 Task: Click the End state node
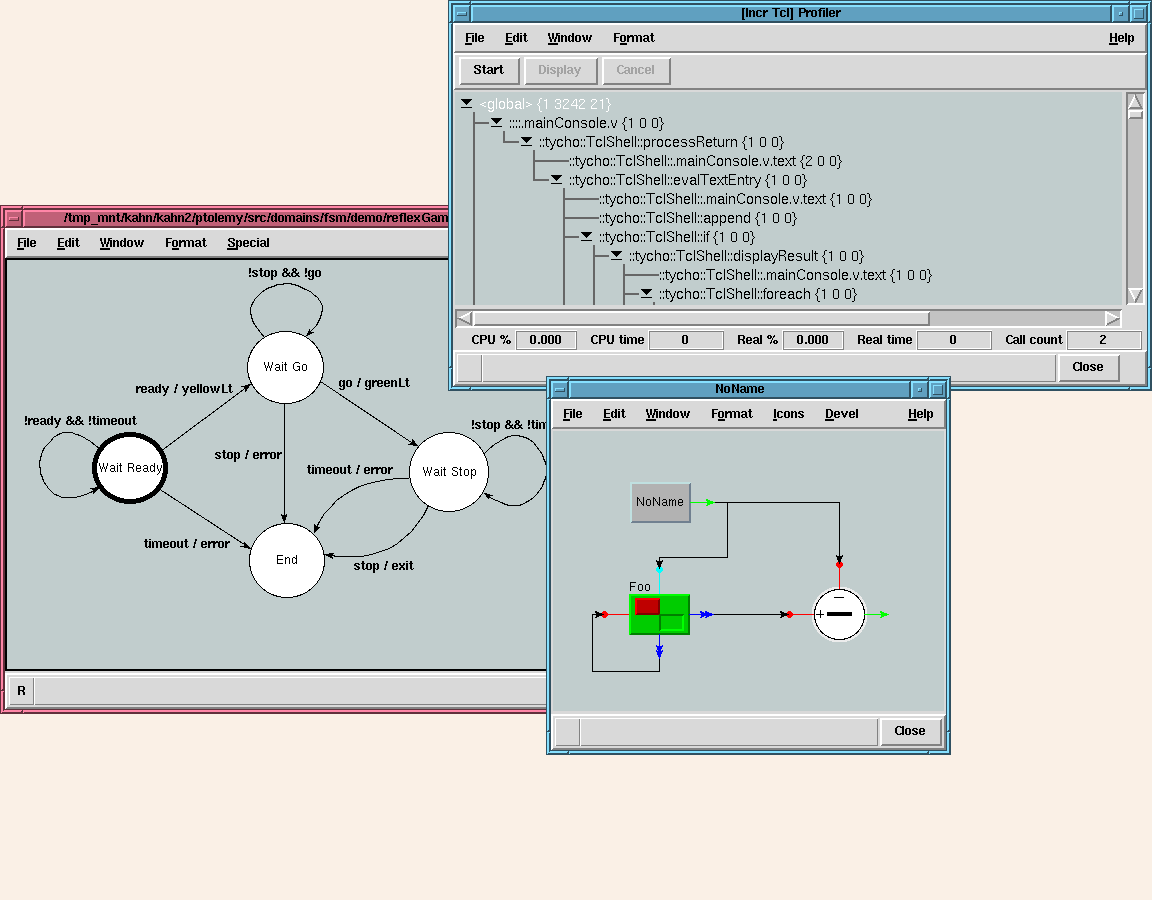coord(287,560)
